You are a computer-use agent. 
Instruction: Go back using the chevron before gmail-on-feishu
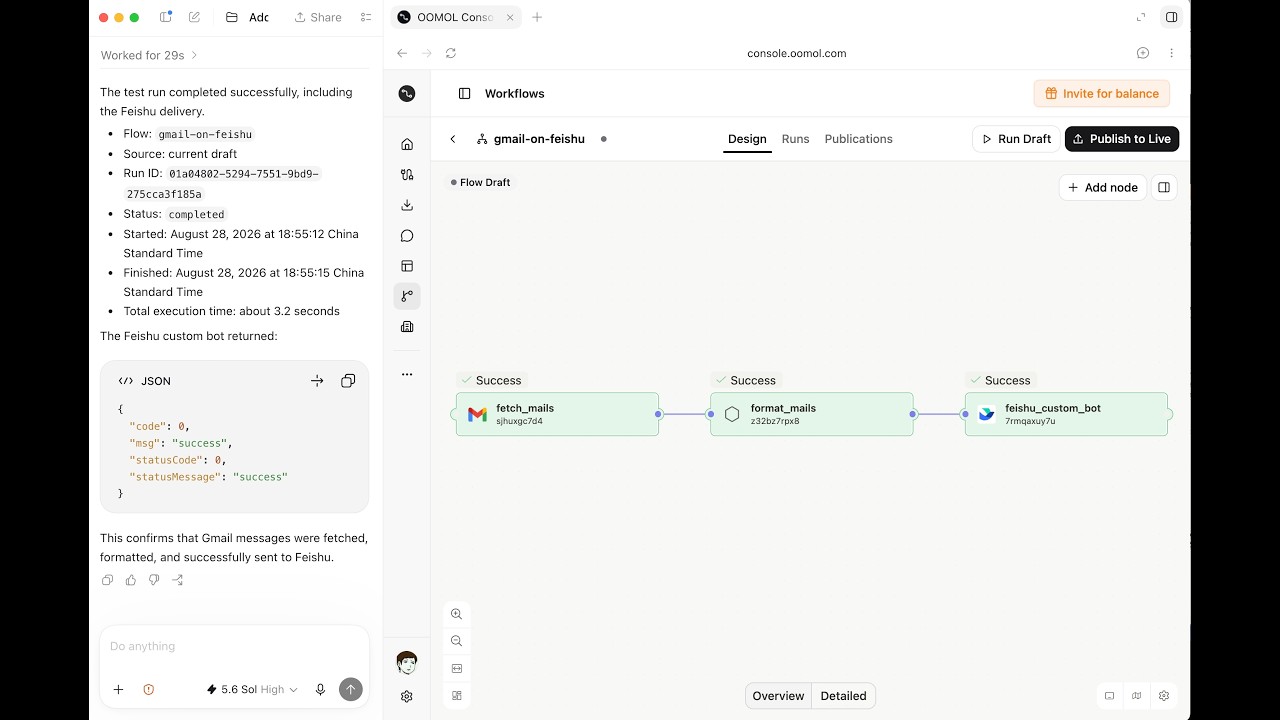click(453, 139)
